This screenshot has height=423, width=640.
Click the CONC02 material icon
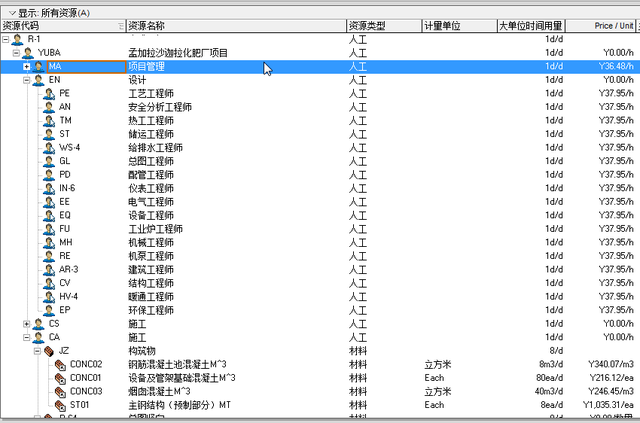pos(60,365)
